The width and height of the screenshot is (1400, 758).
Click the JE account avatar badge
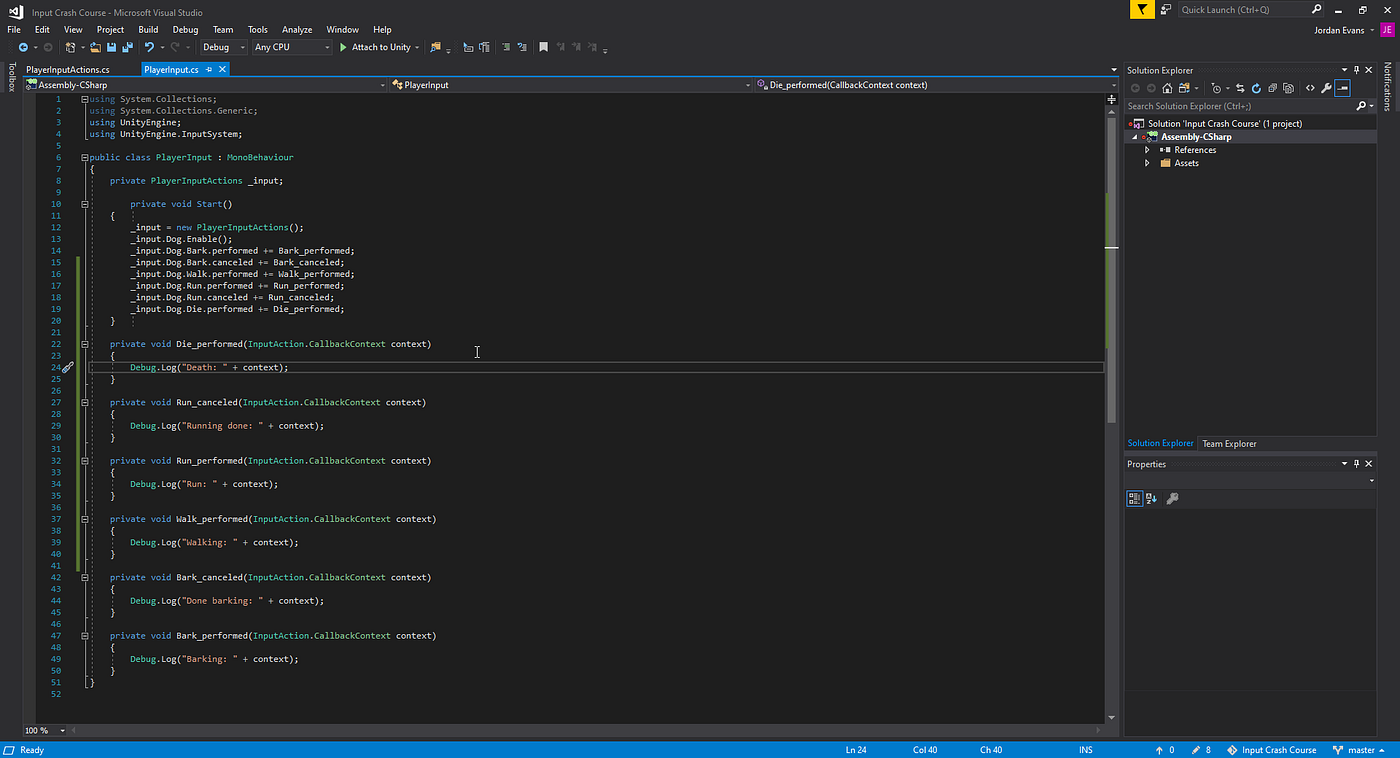(x=1387, y=30)
